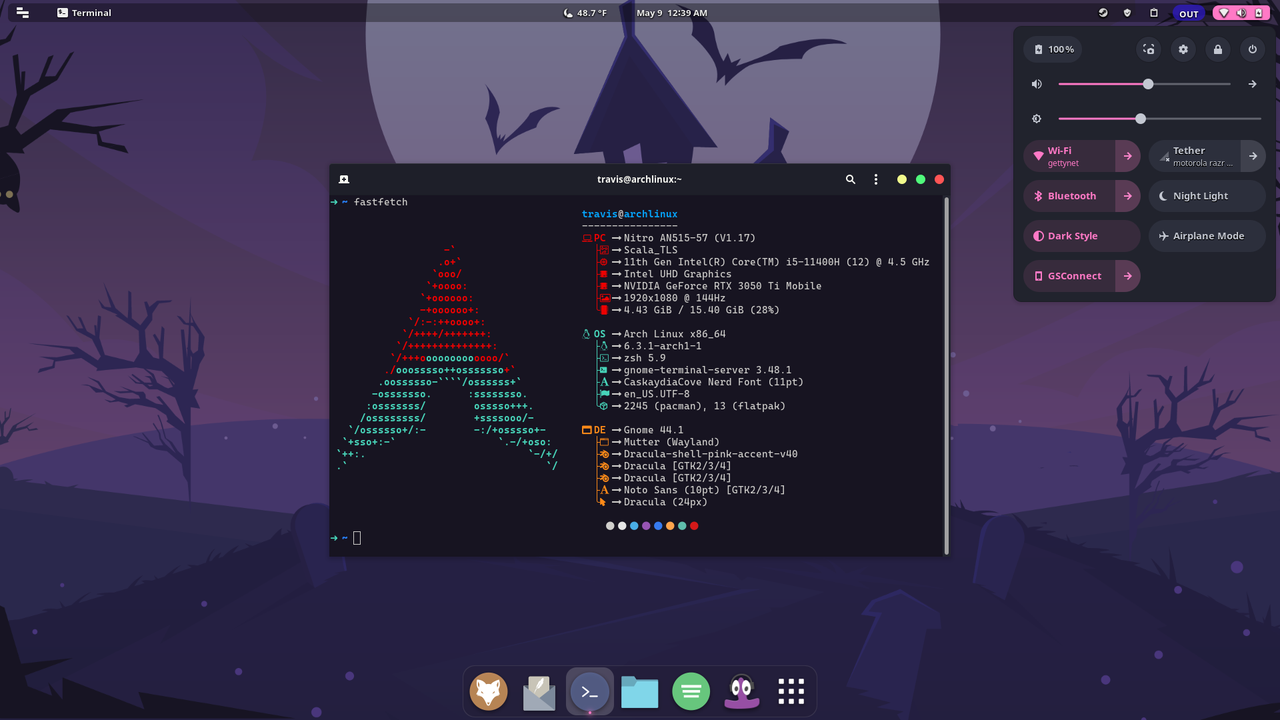
Task: Click the shield tray icon
Action: pyautogui.click(x=1128, y=13)
